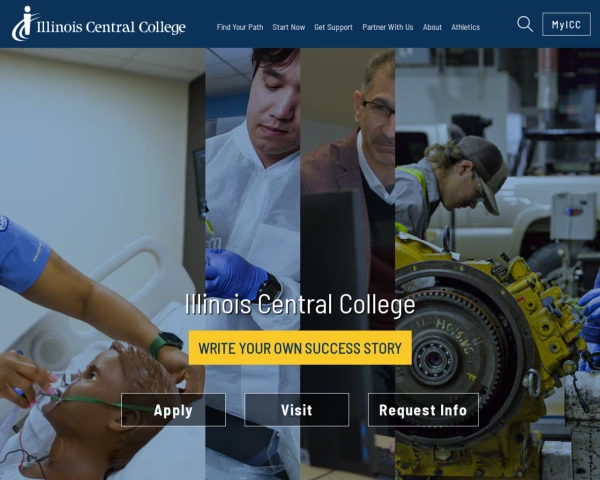
Task: Expand the Get Support menu
Action: [333, 27]
